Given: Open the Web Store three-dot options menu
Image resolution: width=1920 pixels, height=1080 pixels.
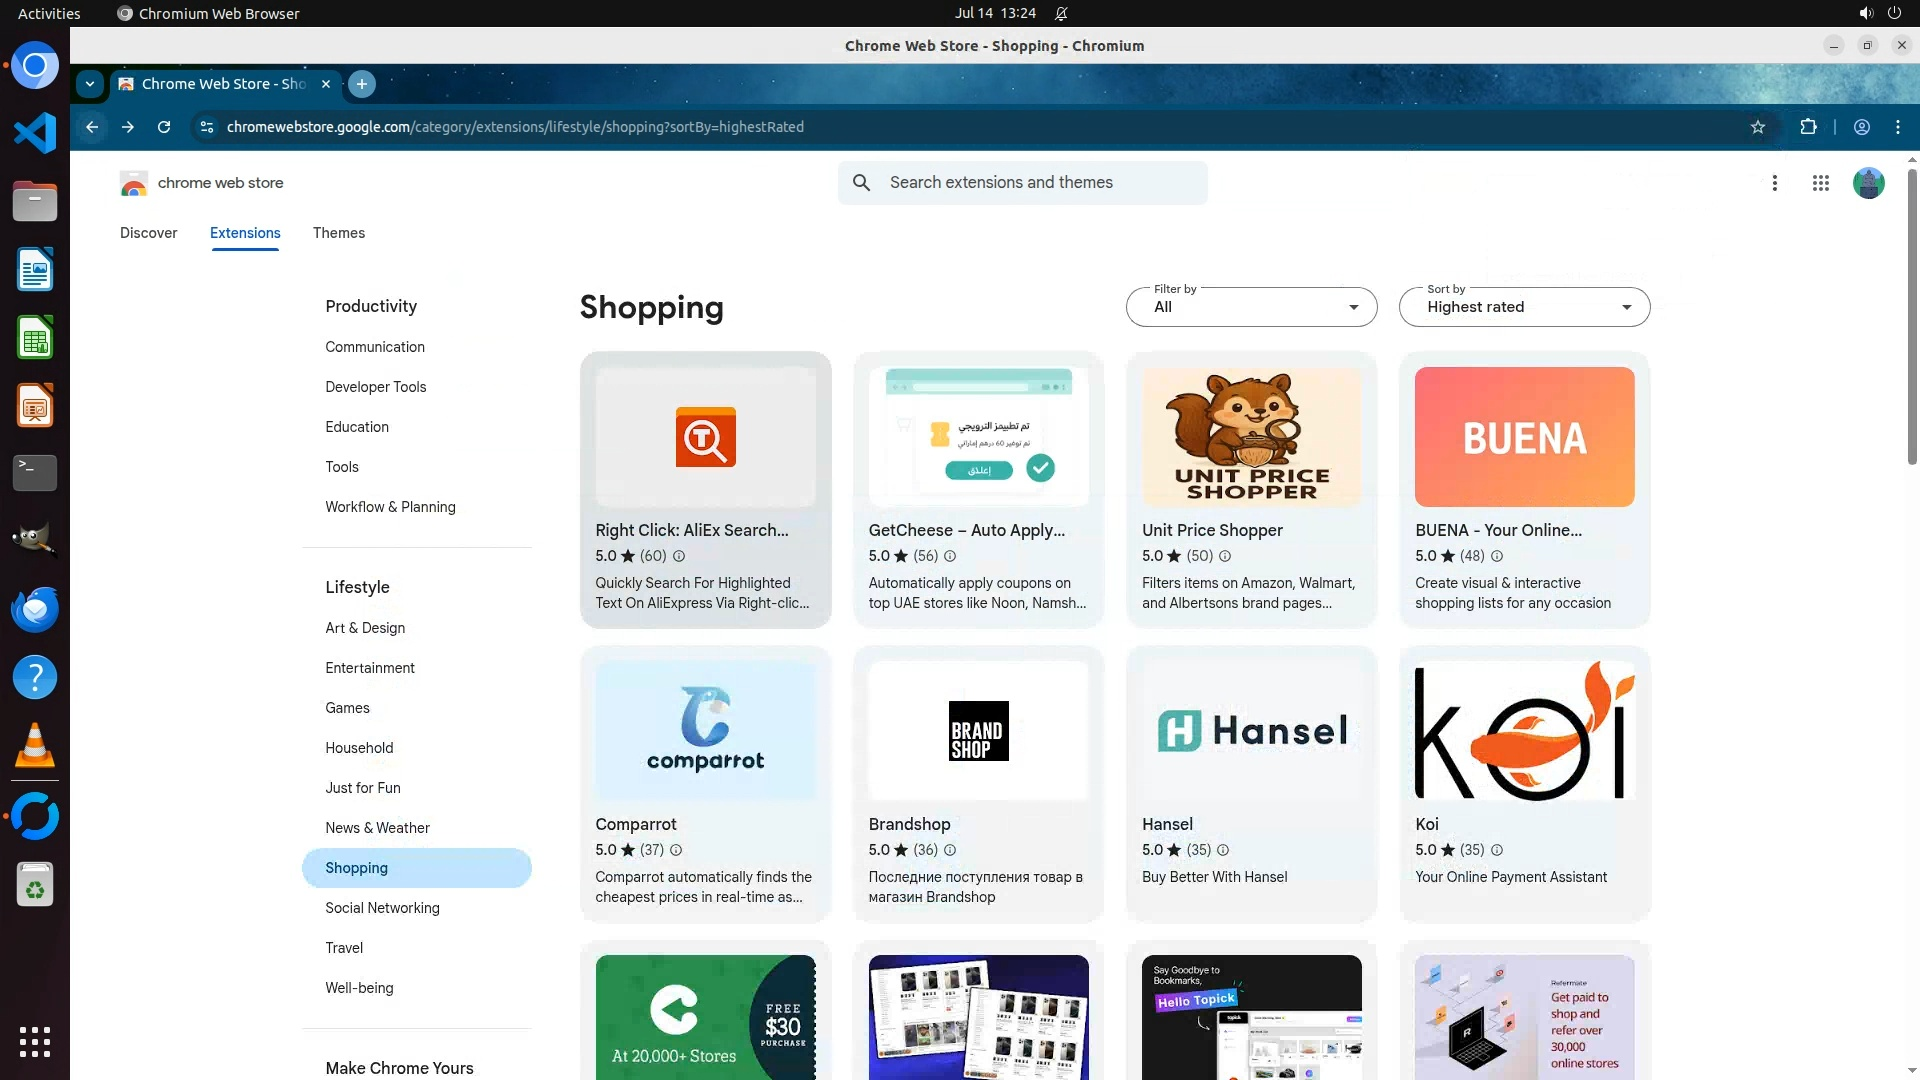Looking at the screenshot, I should pyautogui.click(x=1775, y=183).
